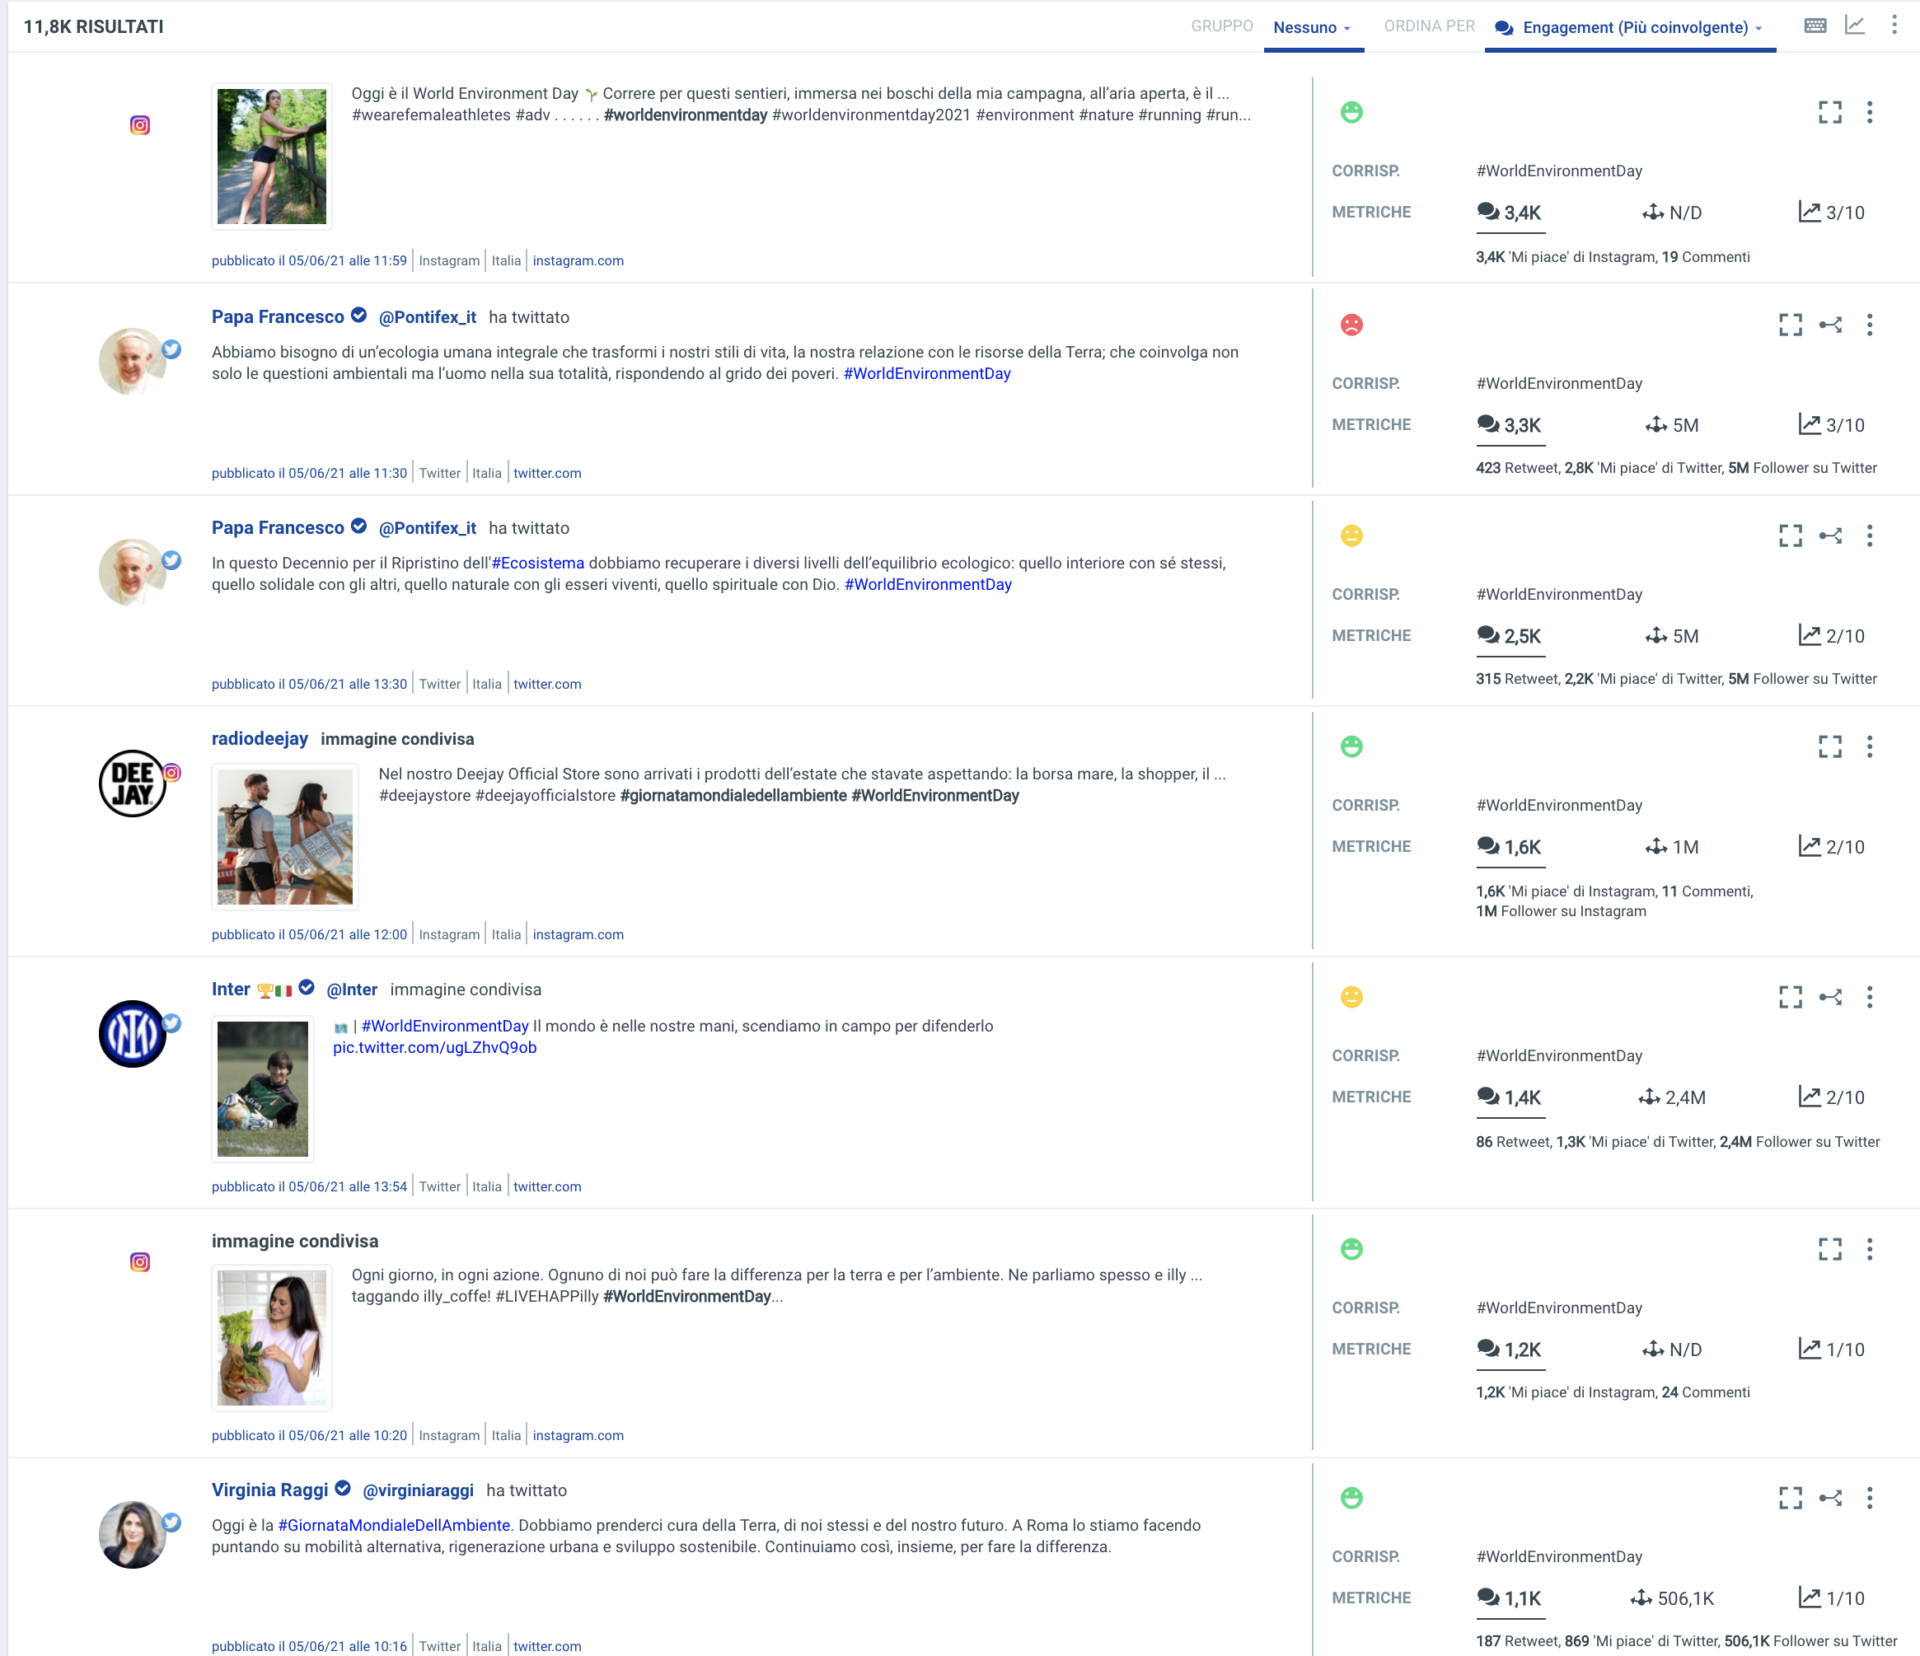1920x1656 pixels.
Task: Open twitter.com source link of Inter tweet
Action: tap(547, 1187)
